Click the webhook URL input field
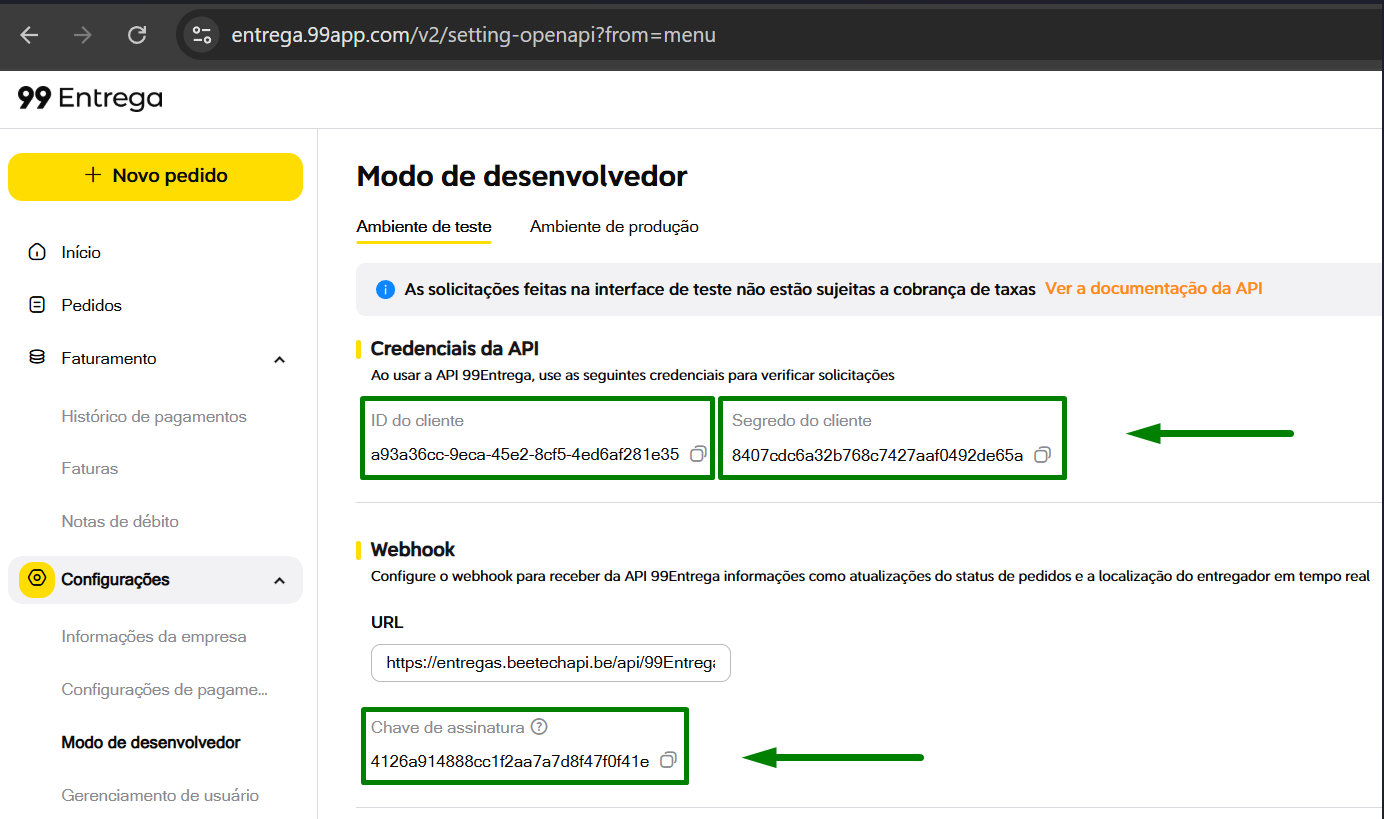The image size is (1384, 819). click(x=551, y=662)
